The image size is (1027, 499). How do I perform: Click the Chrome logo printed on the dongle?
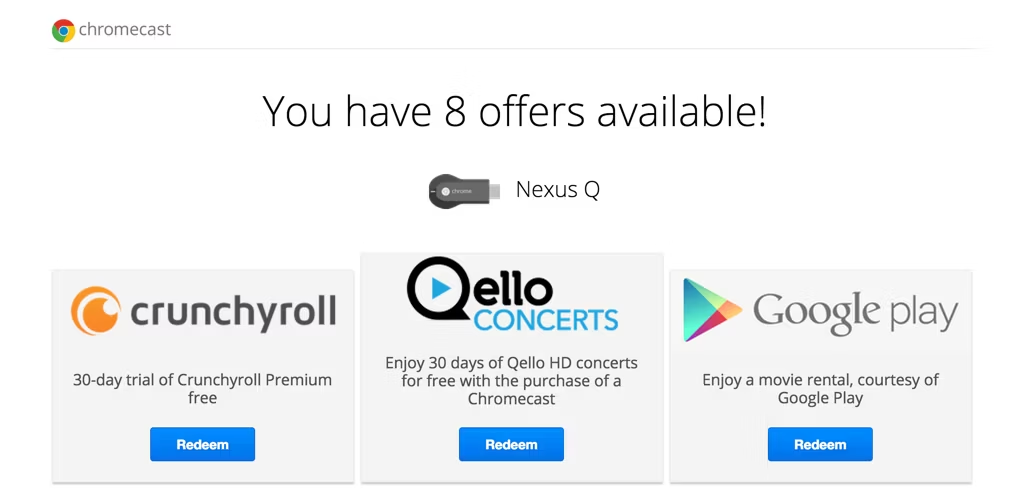coord(444,191)
